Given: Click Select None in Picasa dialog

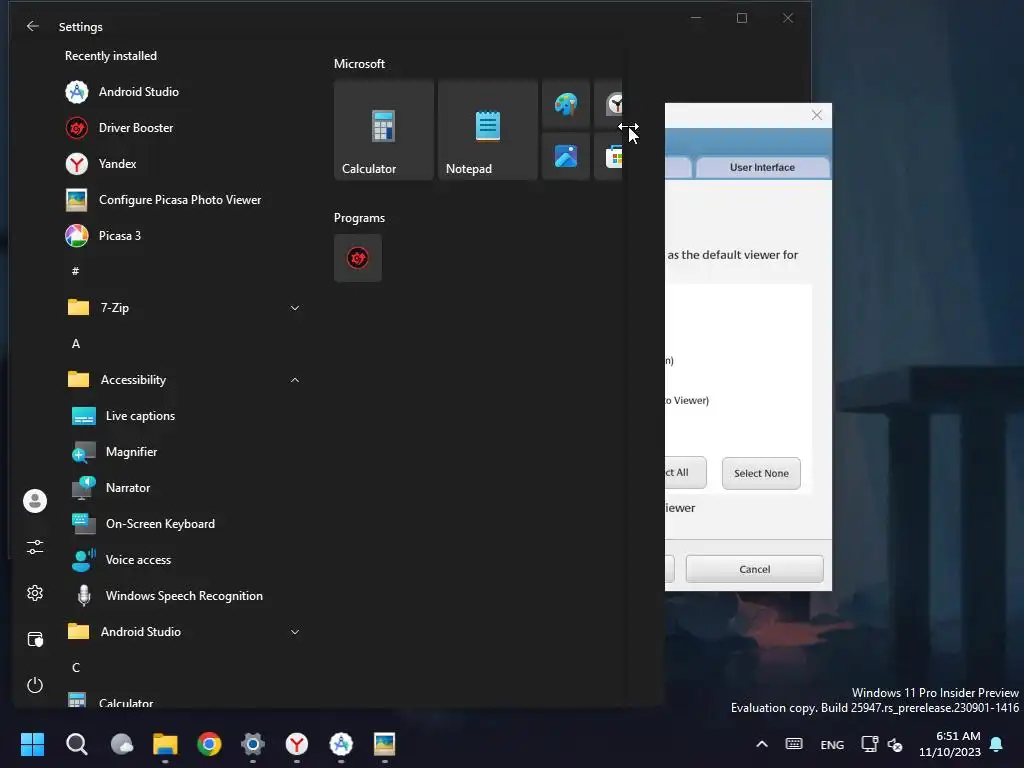Looking at the screenshot, I should [x=761, y=473].
